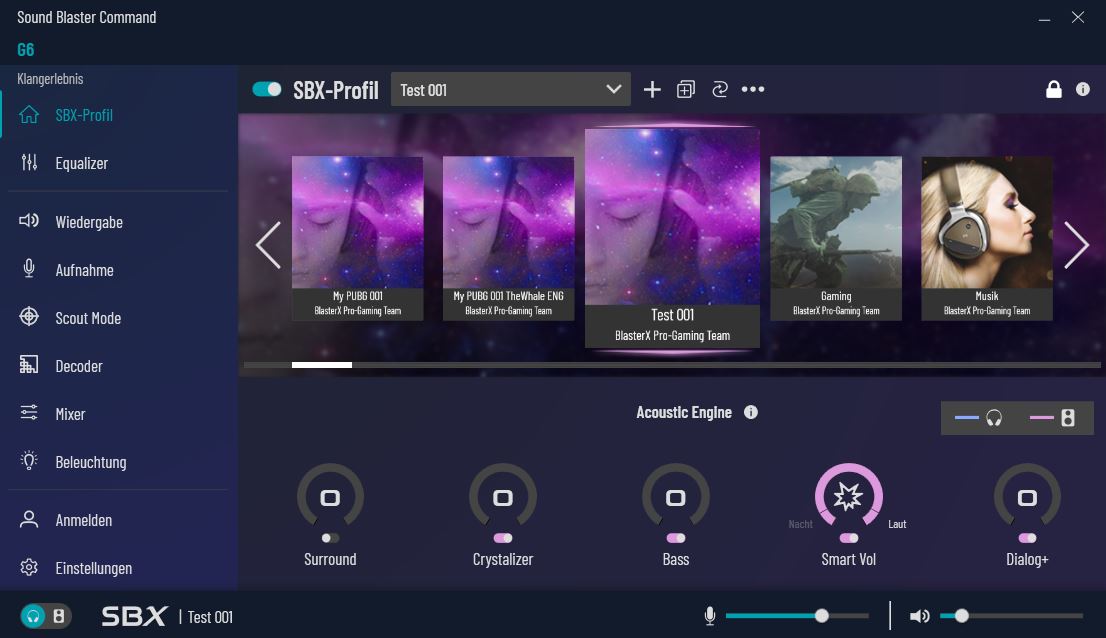Select the Gaming profile card
Viewport: 1106px width, 638px height.
click(x=836, y=238)
